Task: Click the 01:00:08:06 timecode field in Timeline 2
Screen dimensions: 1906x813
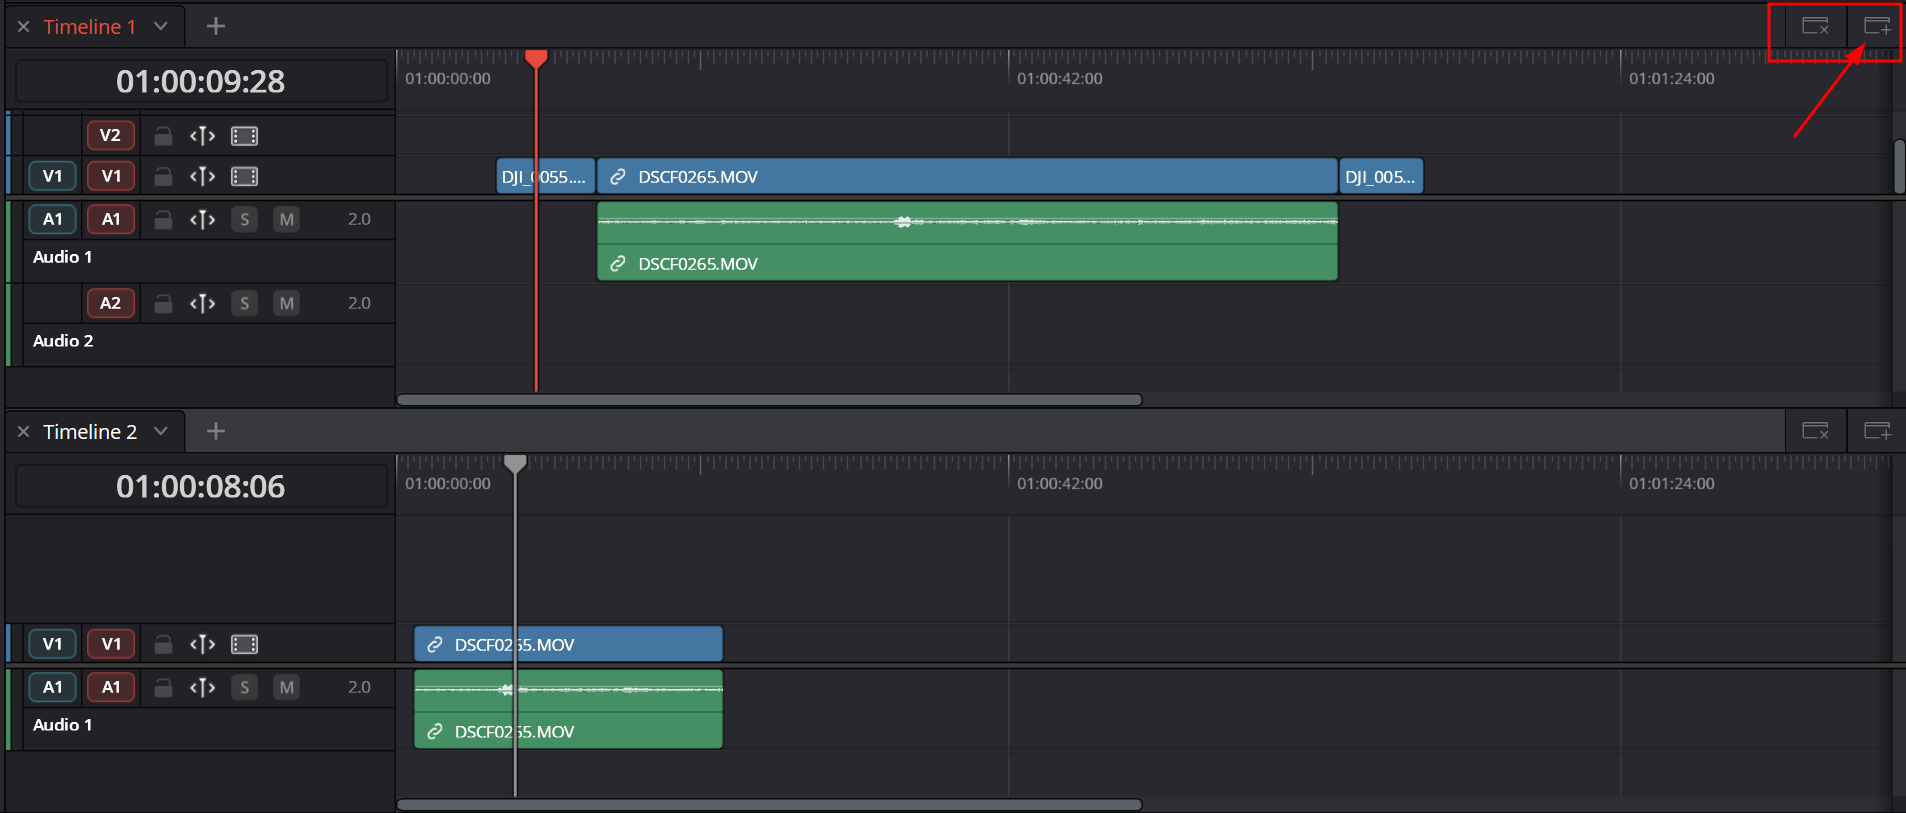Action: coord(201,486)
